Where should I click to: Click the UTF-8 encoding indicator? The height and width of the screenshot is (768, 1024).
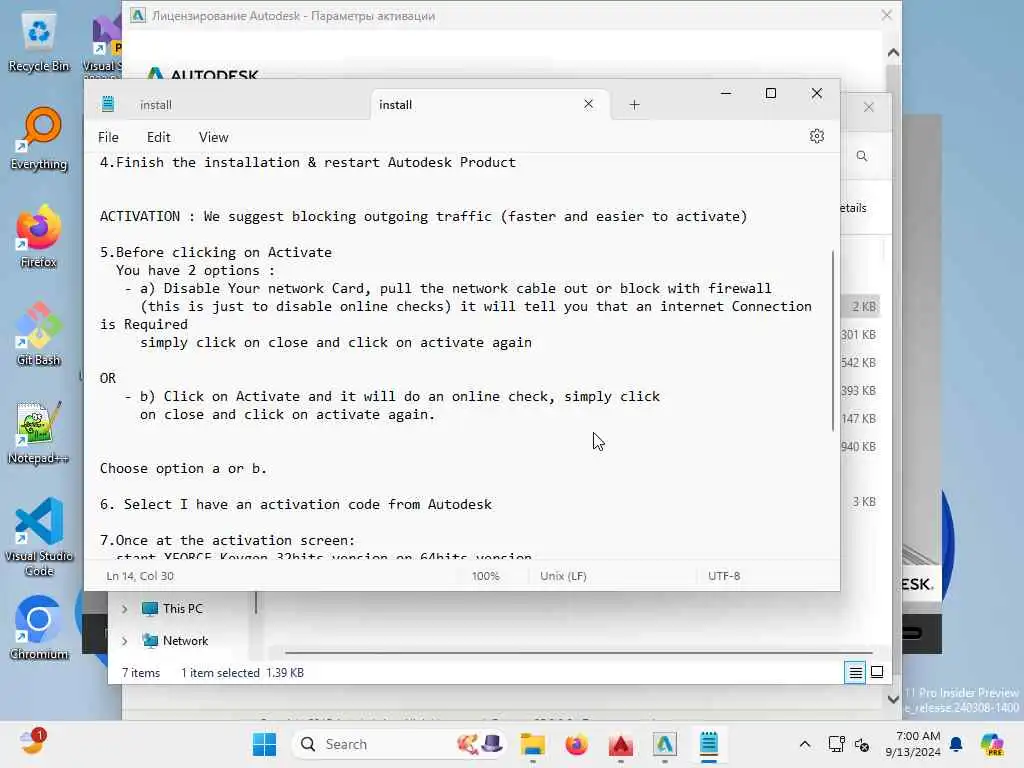(724, 576)
